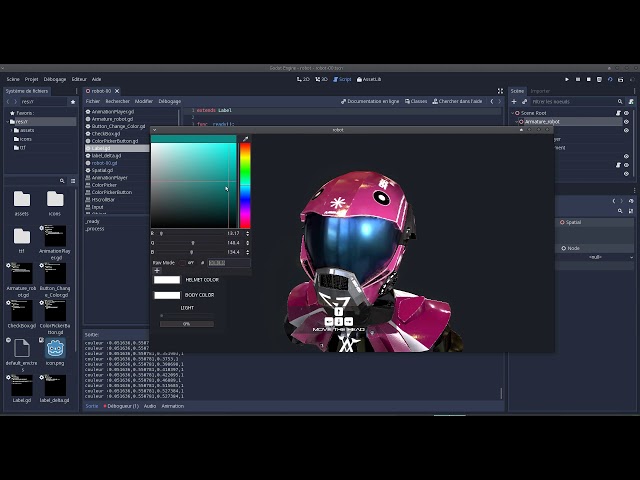This screenshot has height=480, width=640.
Task: Adjust the B value stepper
Action: pyautogui.click(x=247, y=252)
